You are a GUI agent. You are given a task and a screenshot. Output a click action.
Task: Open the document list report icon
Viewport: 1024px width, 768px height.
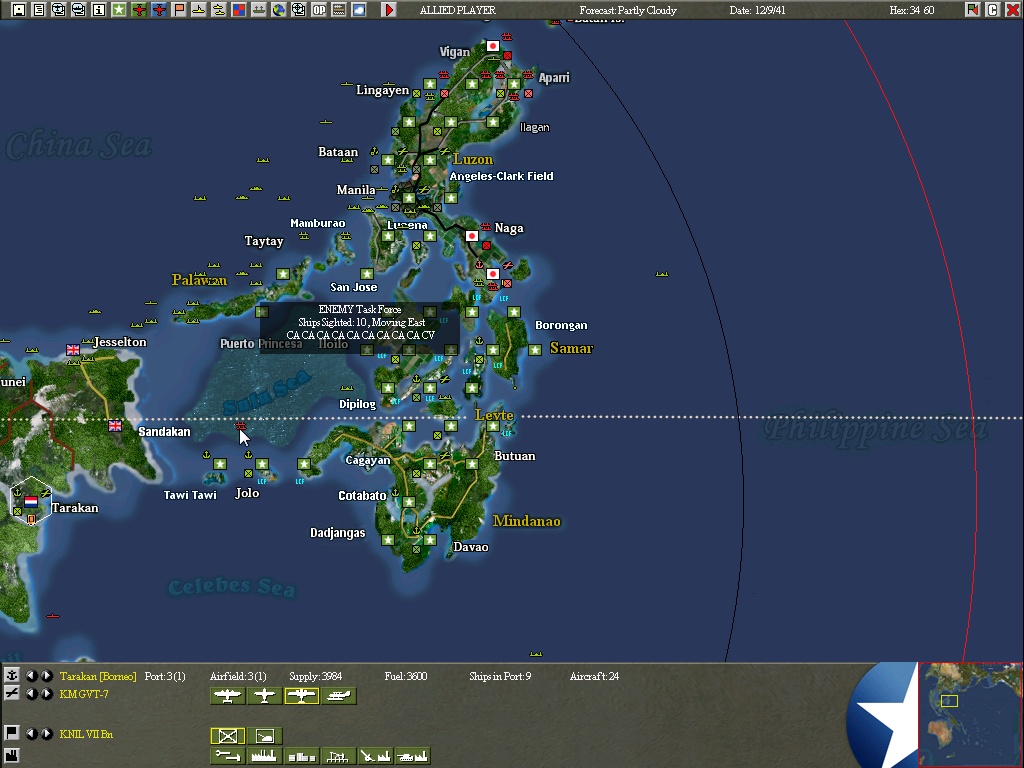[39, 10]
